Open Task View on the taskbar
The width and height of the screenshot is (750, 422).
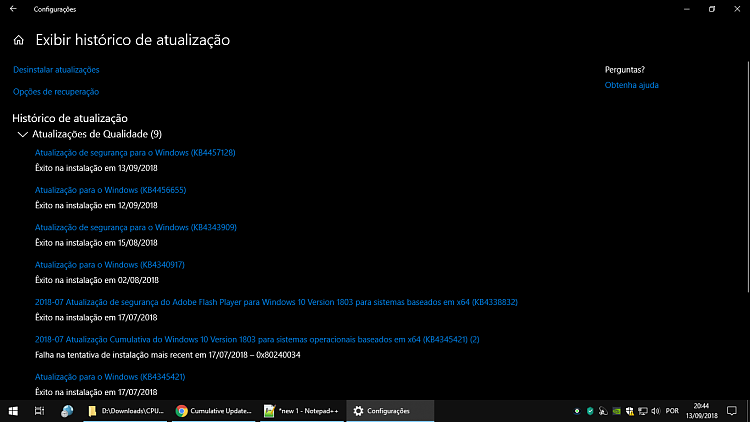(39, 411)
